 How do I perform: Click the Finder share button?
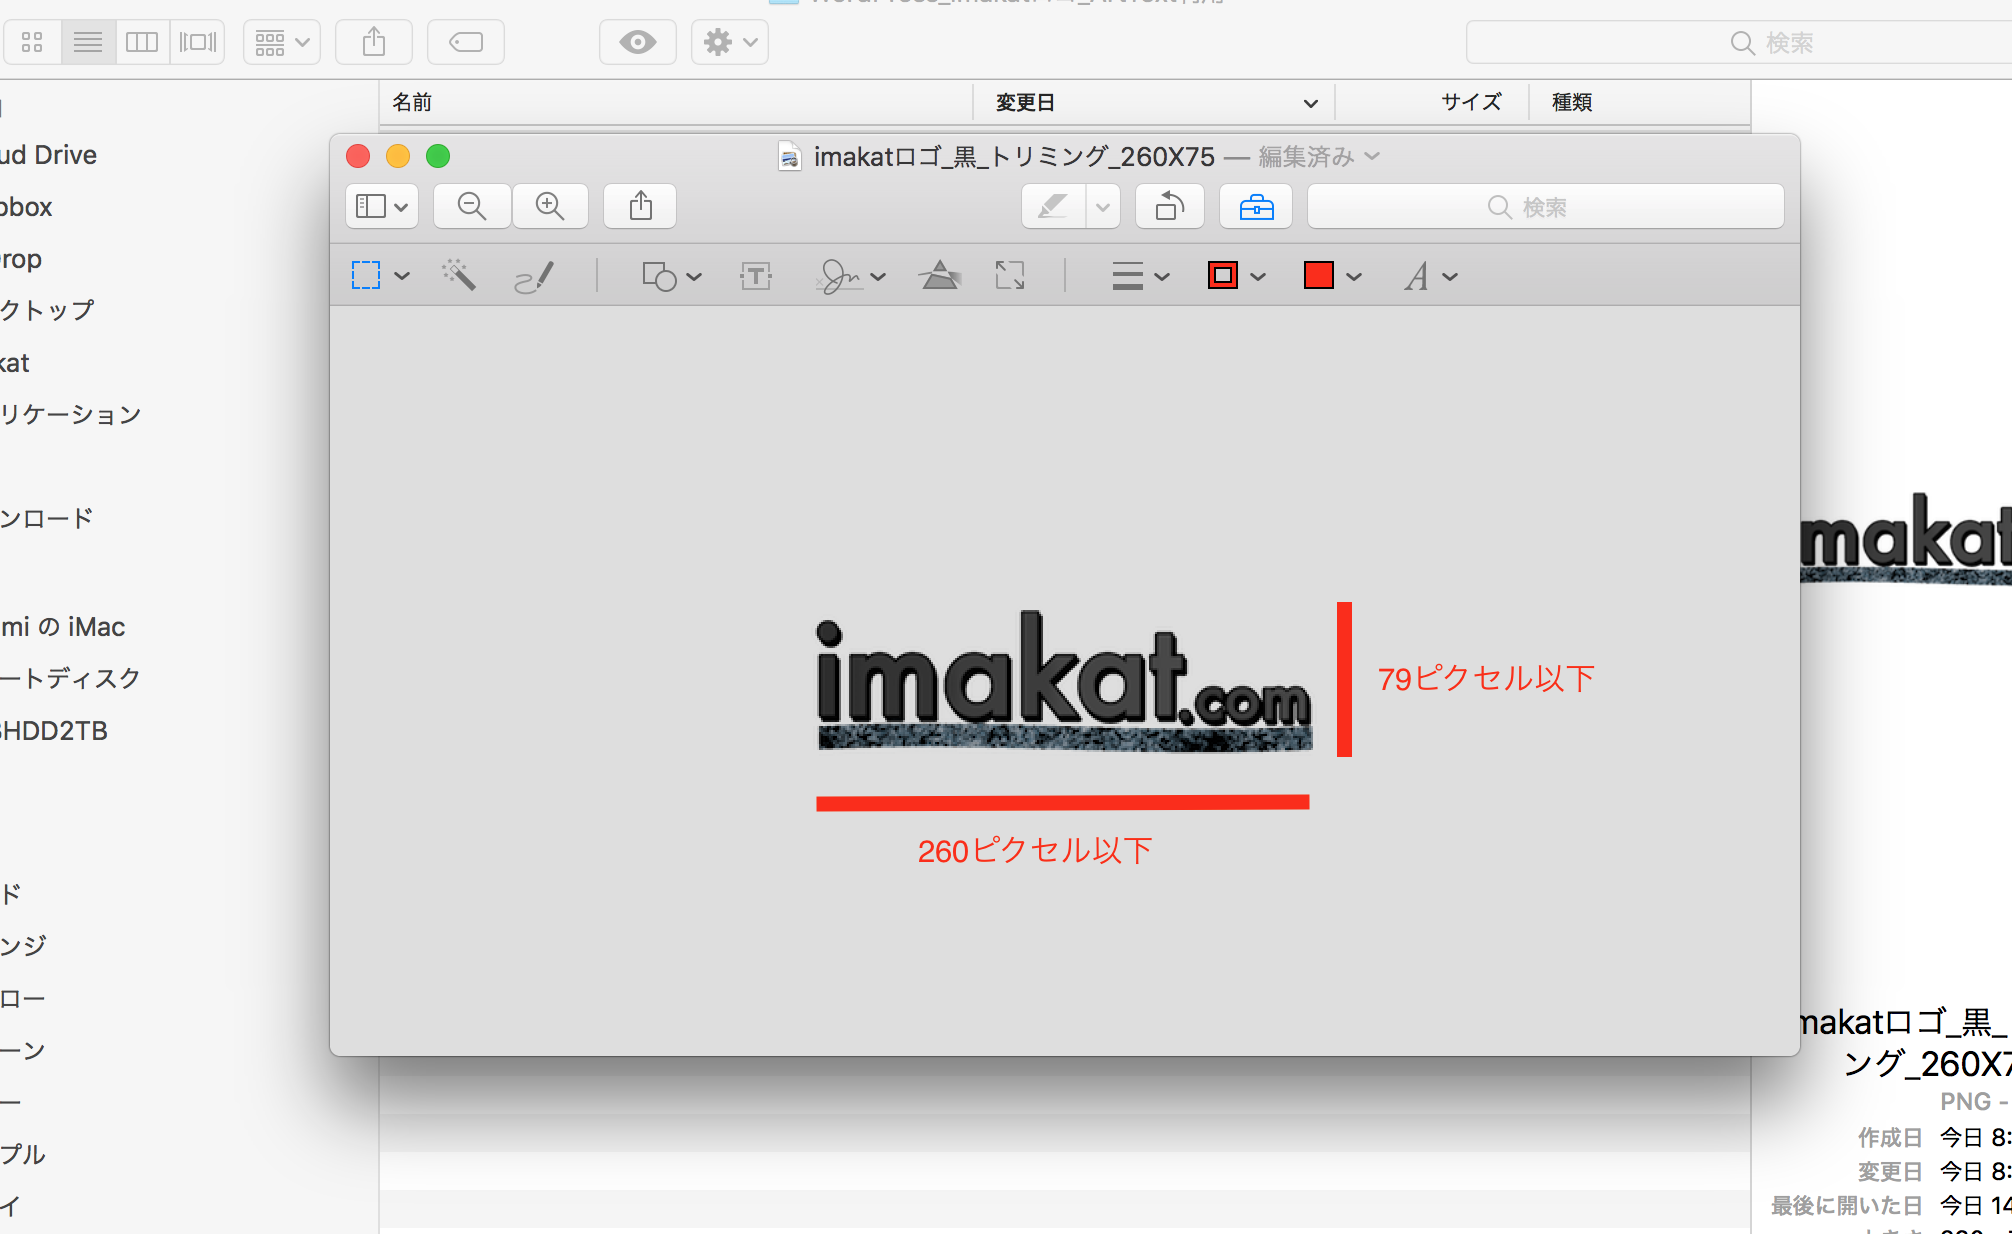pyautogui.click(x=374, y=42)
